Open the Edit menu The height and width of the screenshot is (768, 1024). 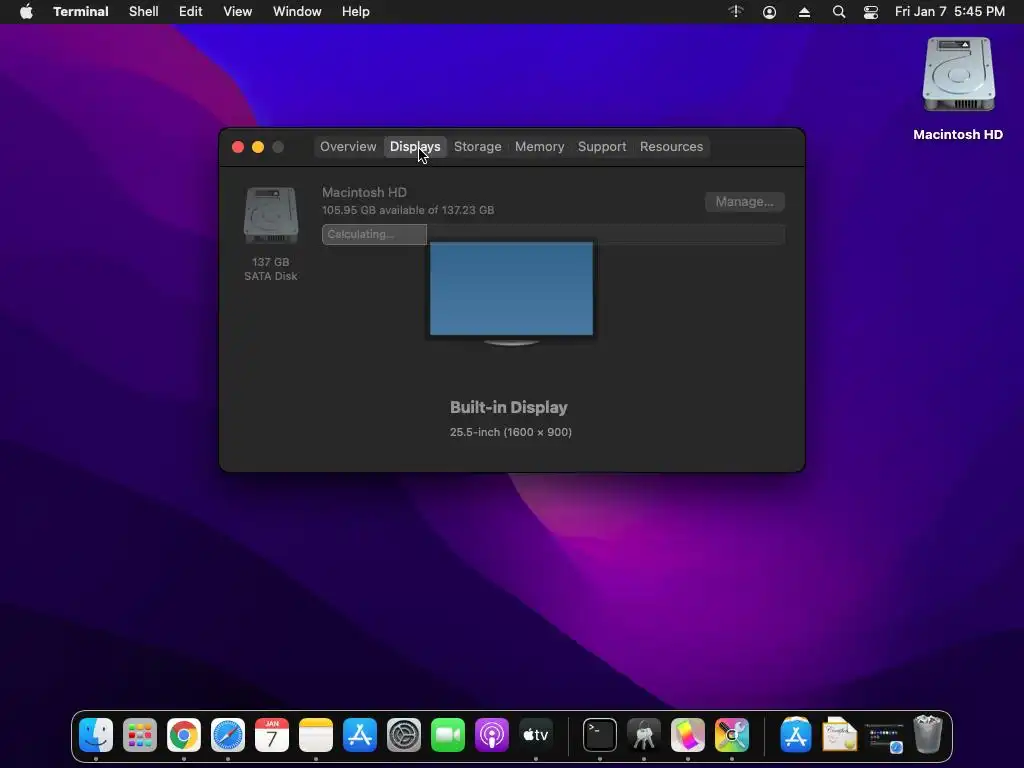pos(191,12)
